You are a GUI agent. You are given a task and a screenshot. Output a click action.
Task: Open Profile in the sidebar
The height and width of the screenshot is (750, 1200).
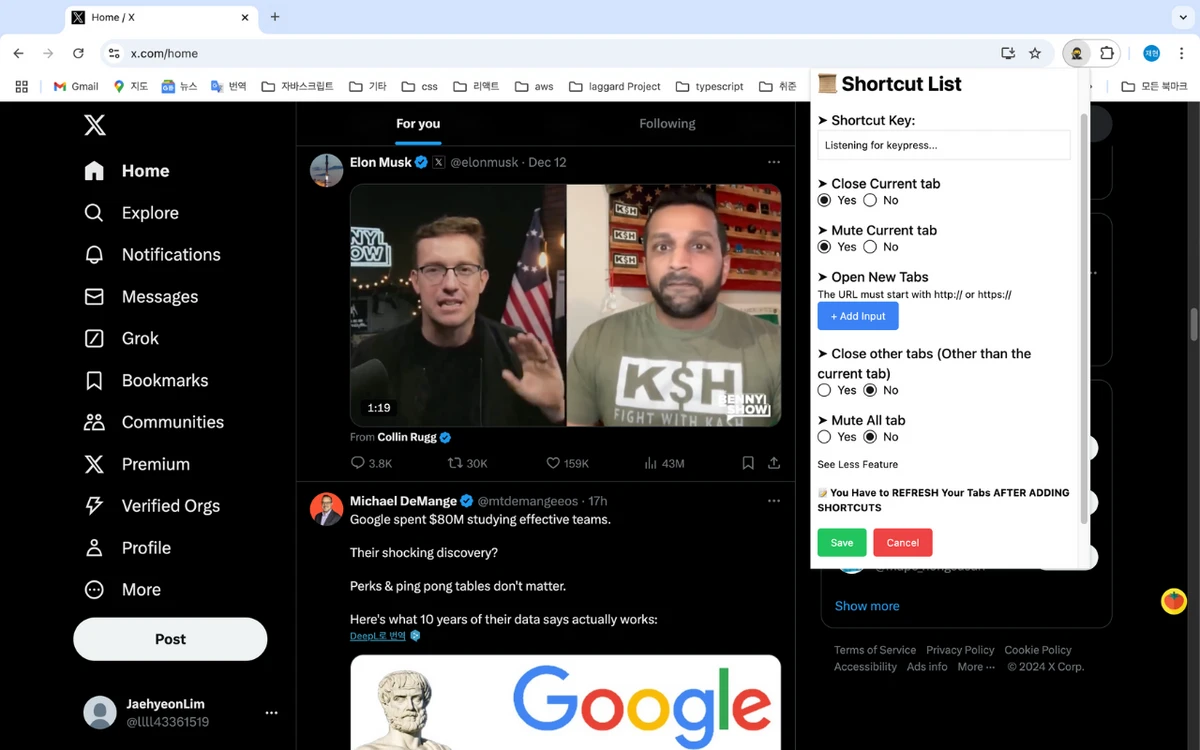(127, 549)
